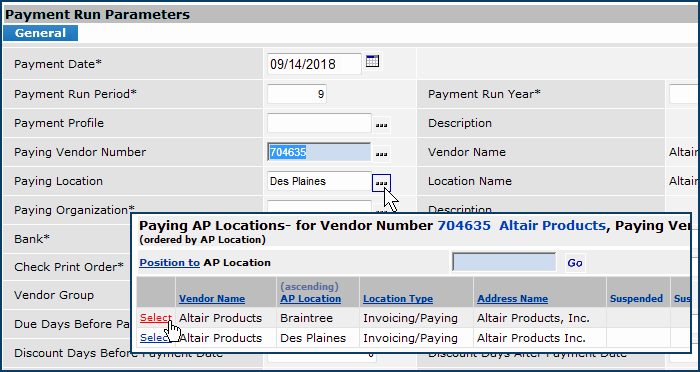Click the Paying Vendor Number label
This screenshot has width=700, height=372.
point(80,152)
